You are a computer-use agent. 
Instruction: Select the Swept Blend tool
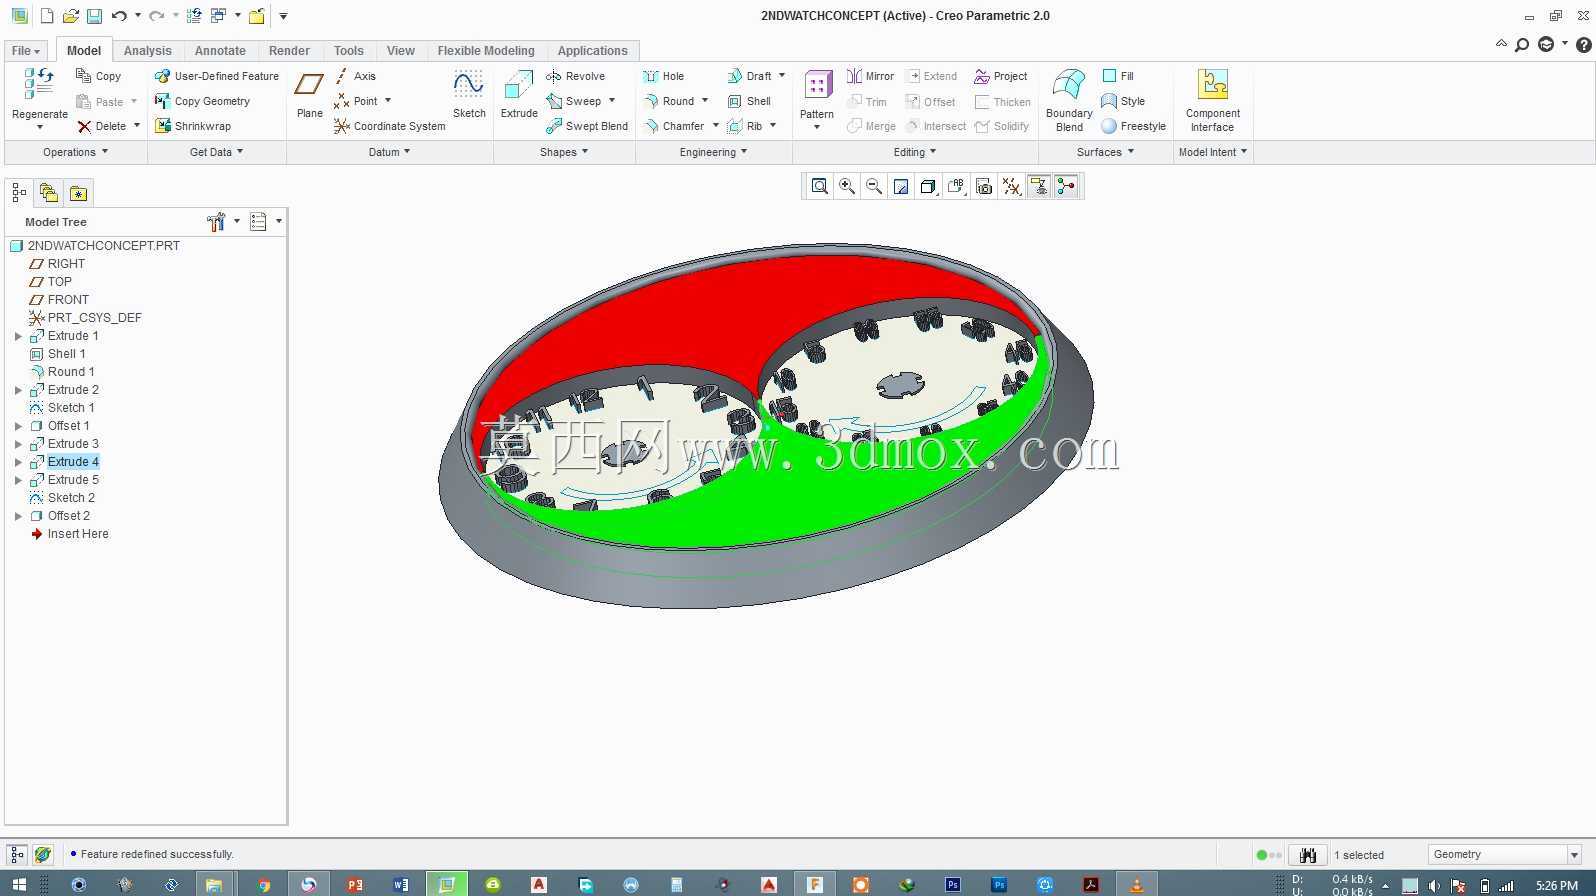[587, 126]
